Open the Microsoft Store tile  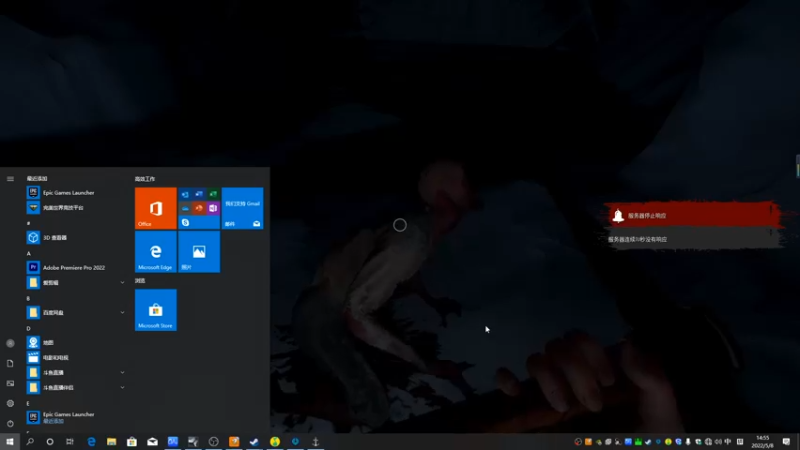(x=156, y=310)
